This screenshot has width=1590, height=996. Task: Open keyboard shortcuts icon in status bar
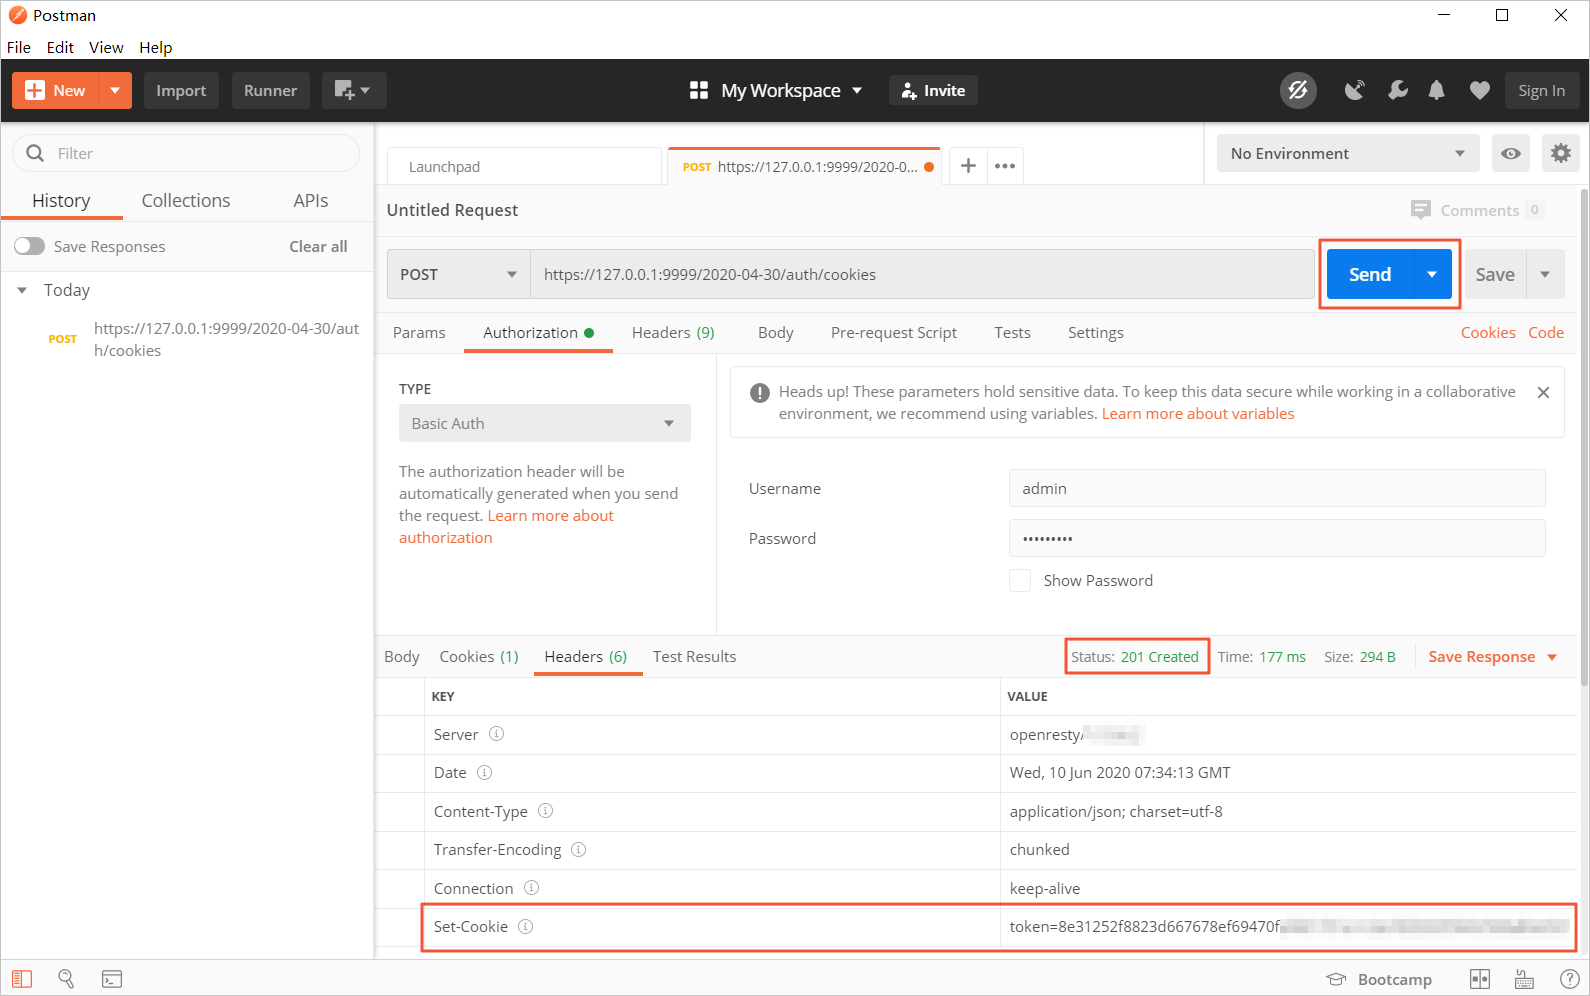pyautogui.click(x=1524, y=979)
